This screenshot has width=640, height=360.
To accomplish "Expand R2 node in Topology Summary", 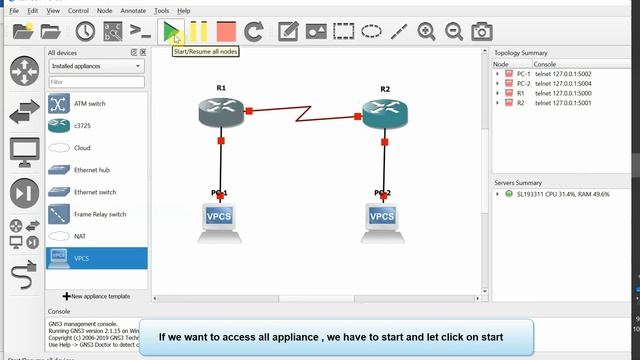I will point(497,103).
